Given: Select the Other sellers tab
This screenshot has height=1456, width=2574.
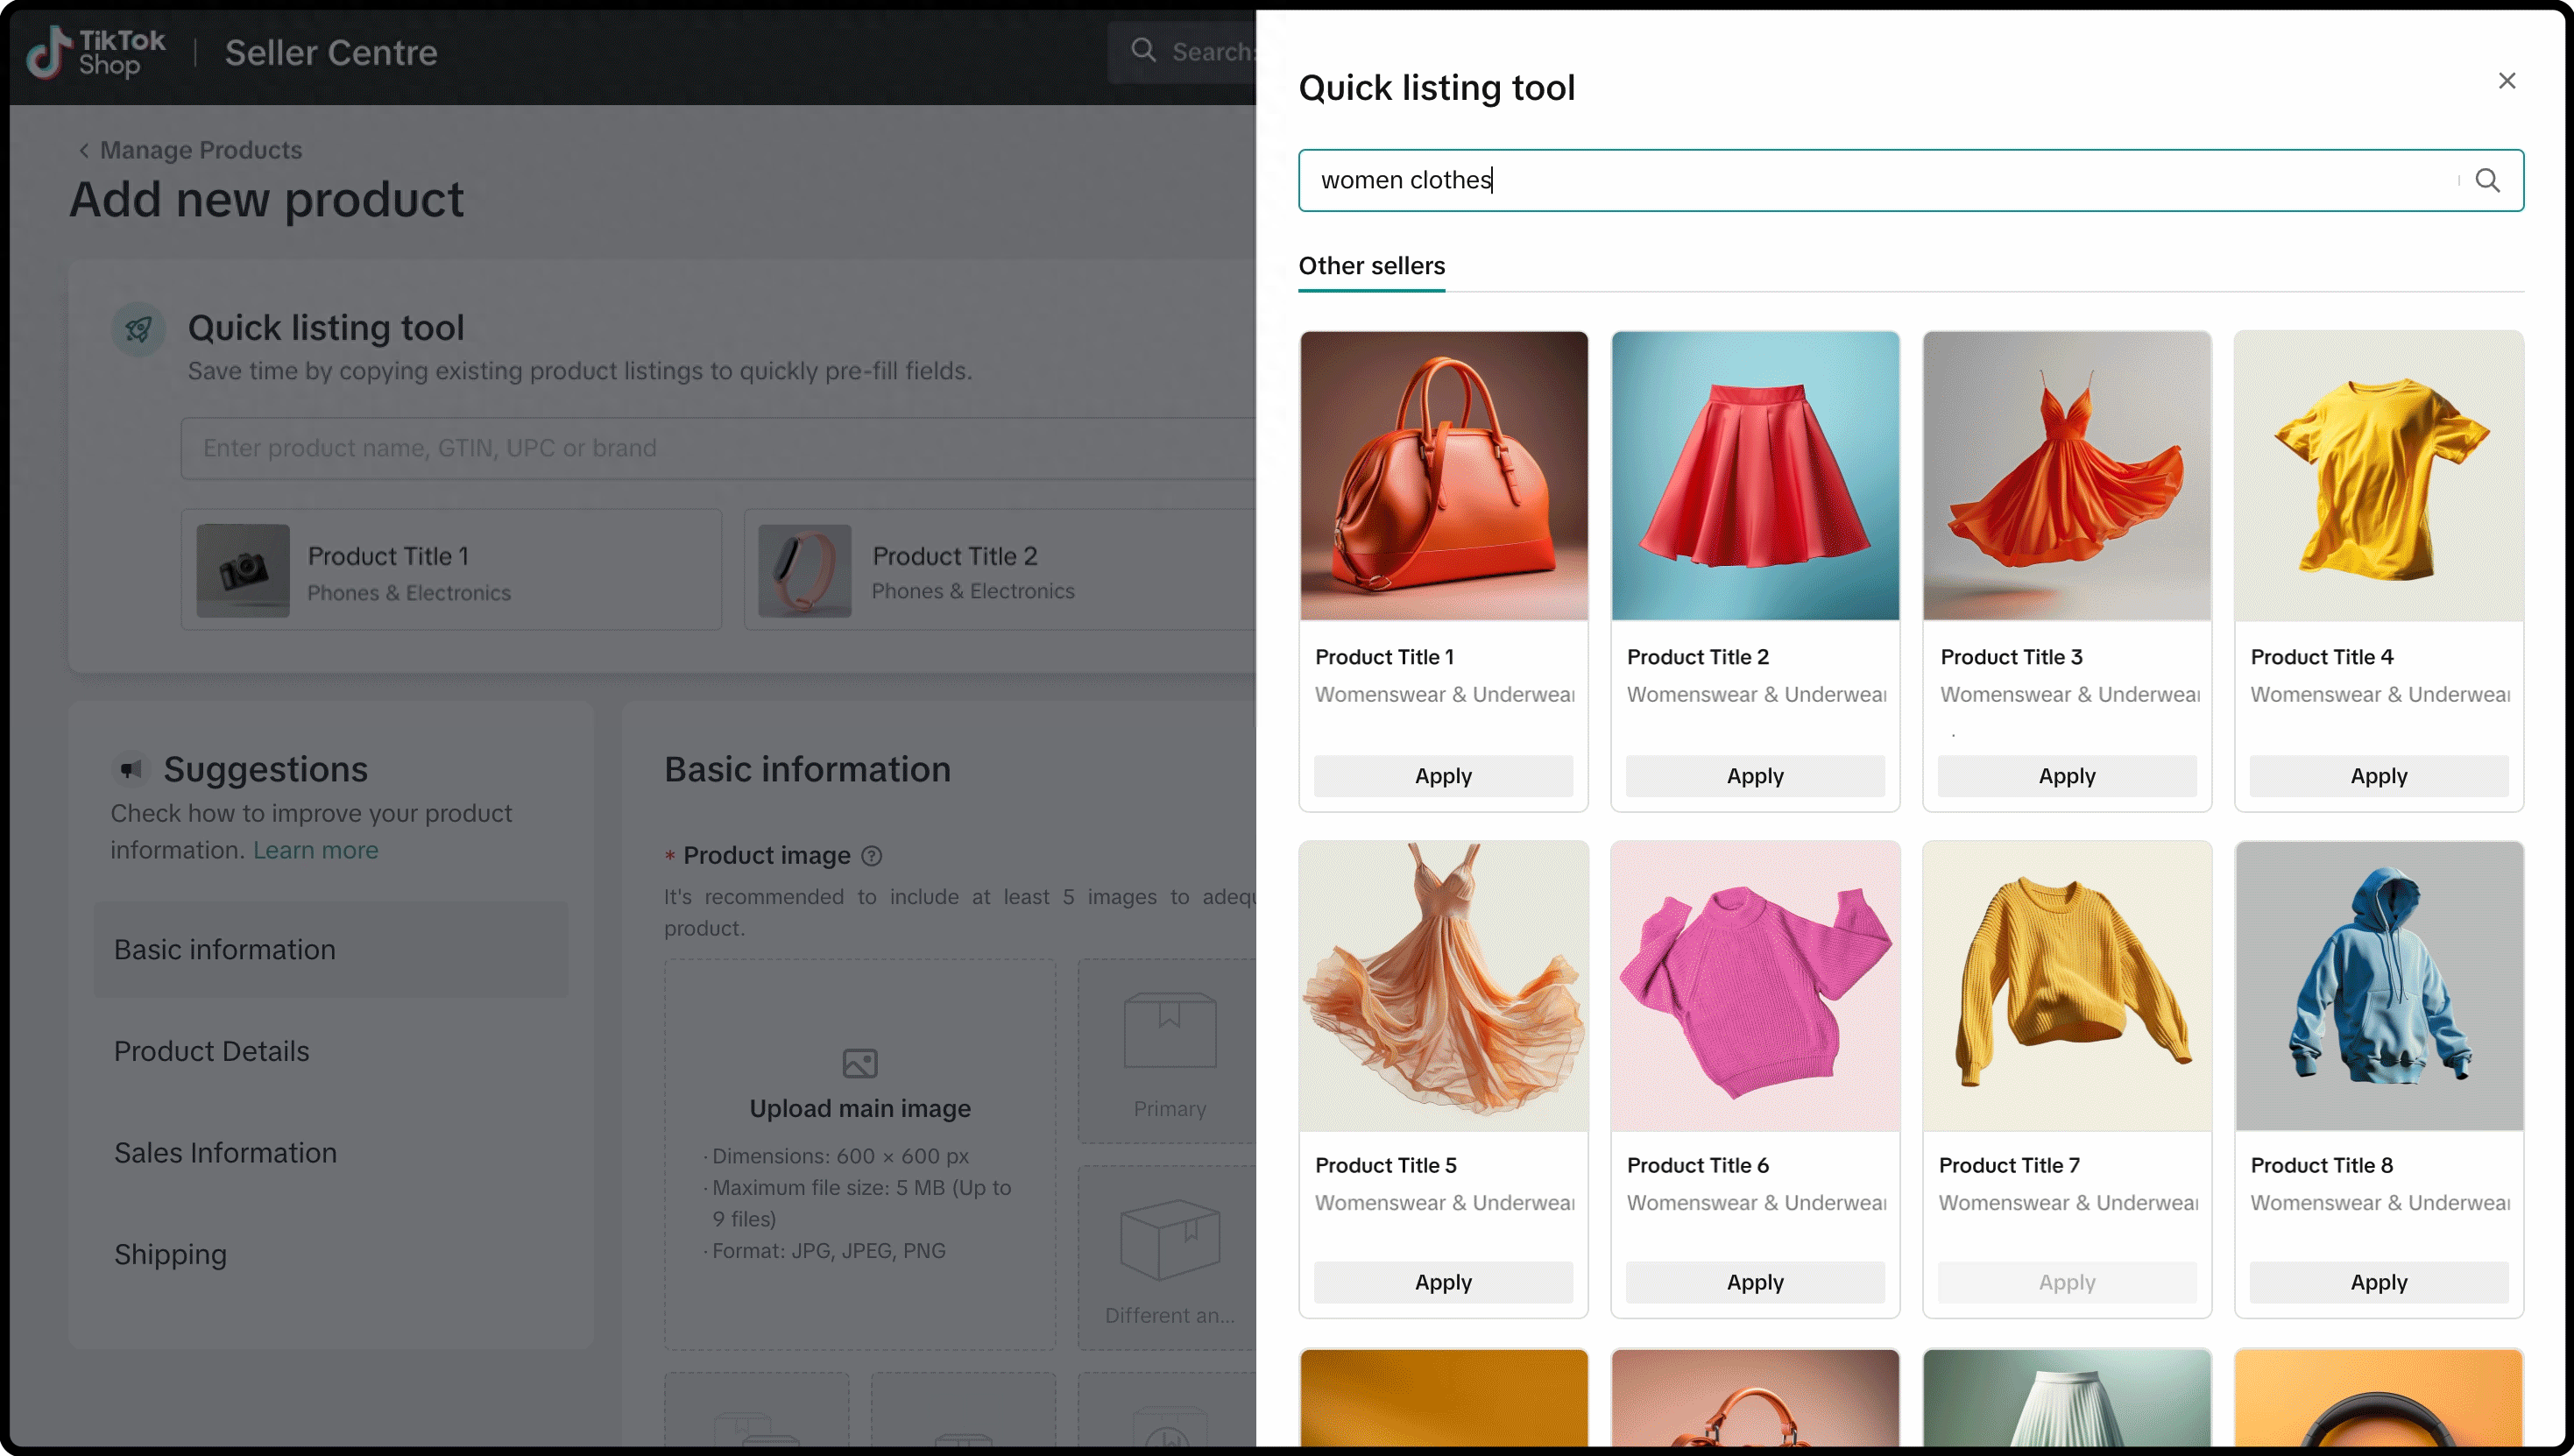Looking at the screenshot, I should click(x=1371, y=266).
